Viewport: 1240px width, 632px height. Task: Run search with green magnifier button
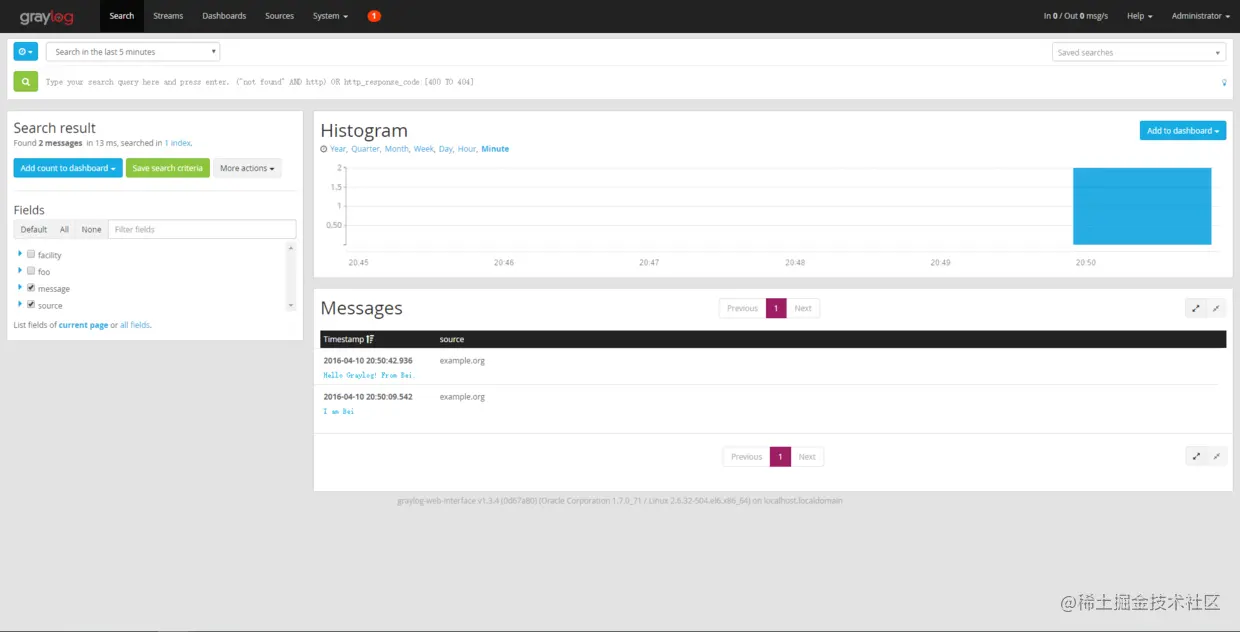pos(25,81)
